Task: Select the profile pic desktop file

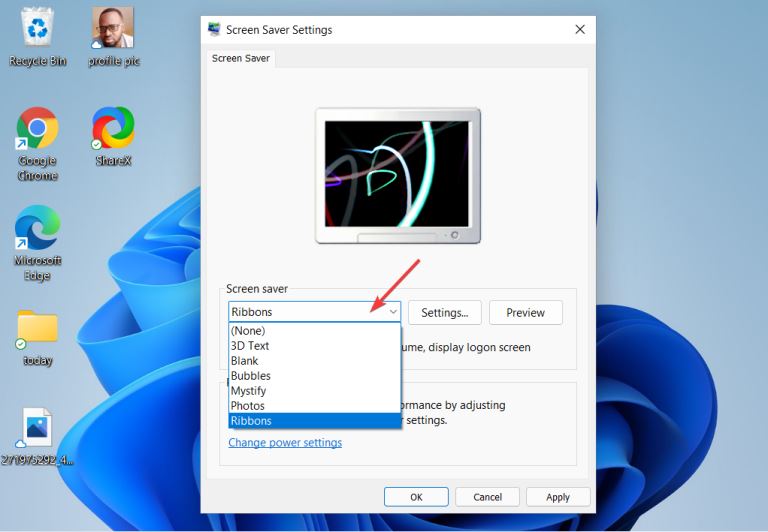Action: tap(113, 37)
